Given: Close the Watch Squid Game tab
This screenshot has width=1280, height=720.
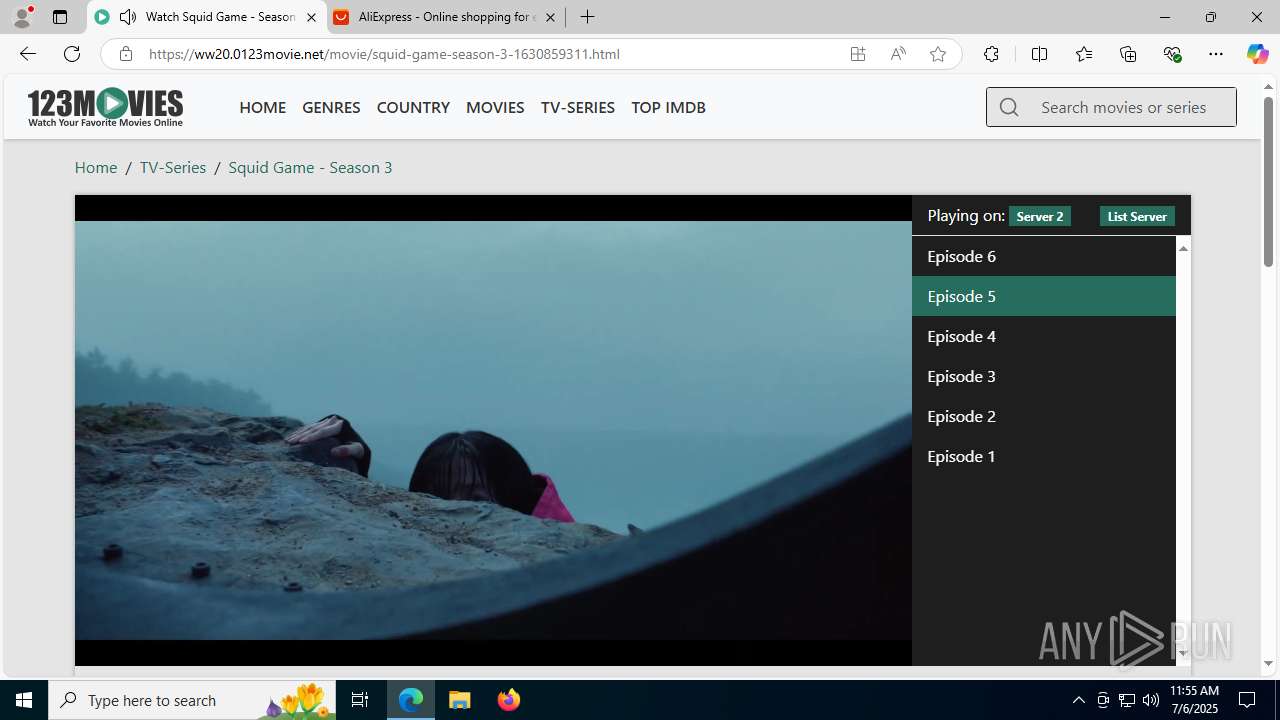Looking at the screenshot, I should point(311,17).
